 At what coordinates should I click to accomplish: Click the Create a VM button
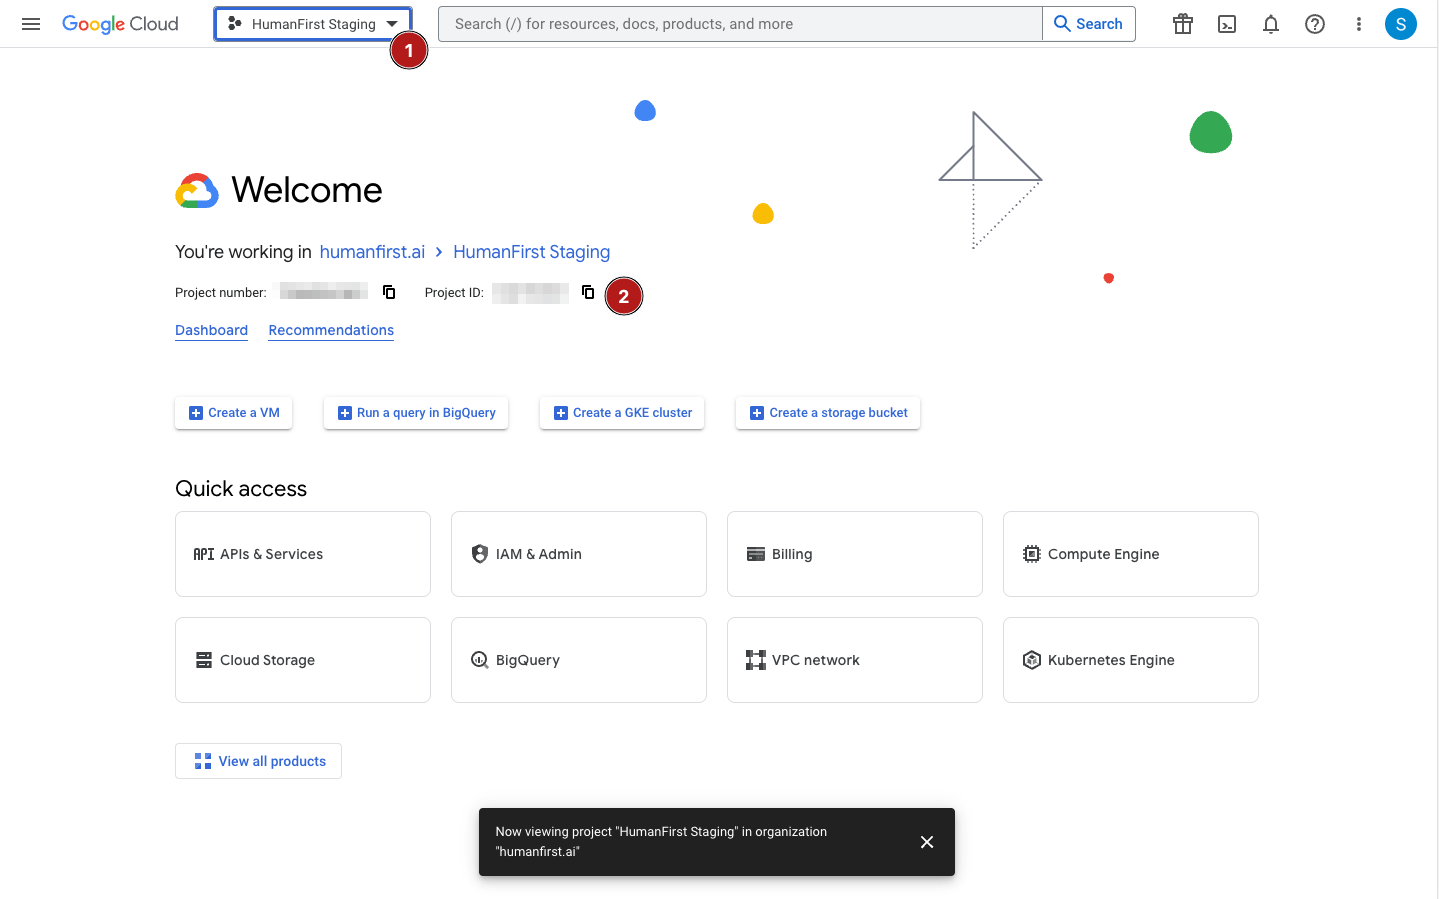(234, 413)
